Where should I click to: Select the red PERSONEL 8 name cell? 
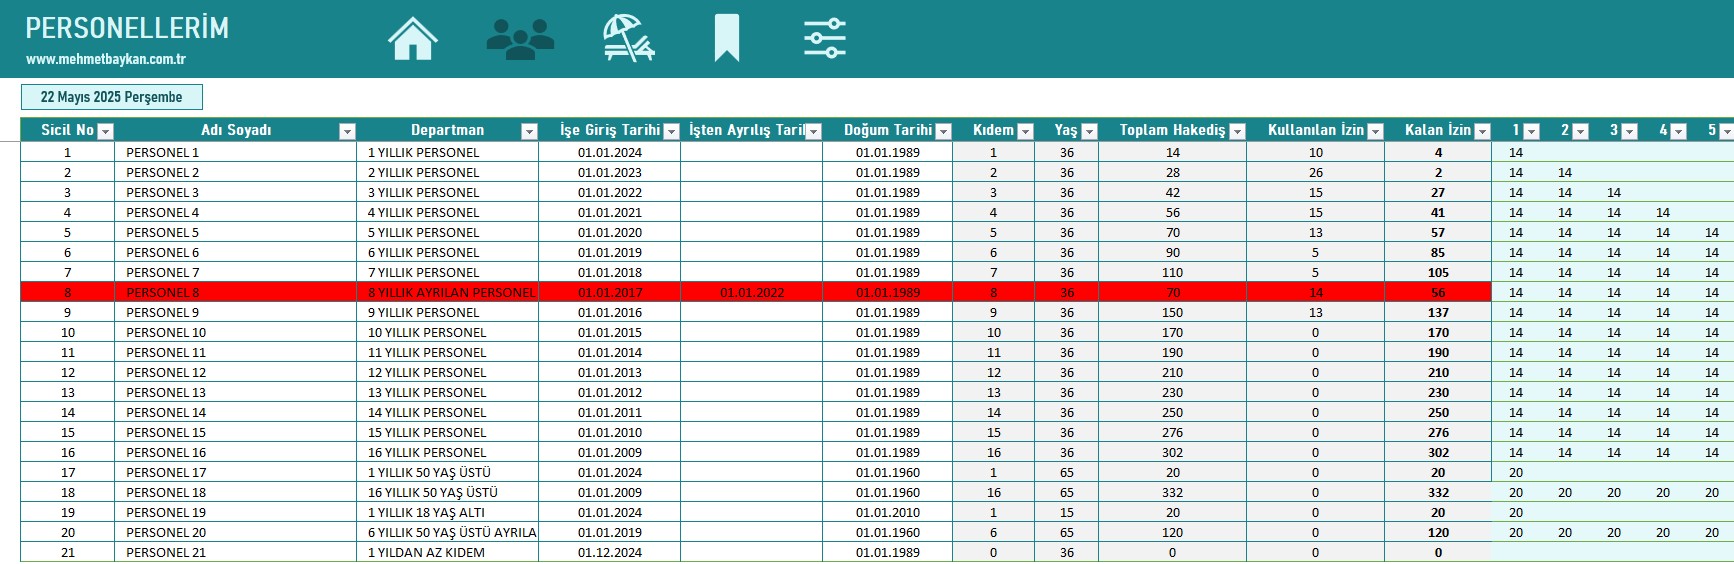(x=235, y=292)
